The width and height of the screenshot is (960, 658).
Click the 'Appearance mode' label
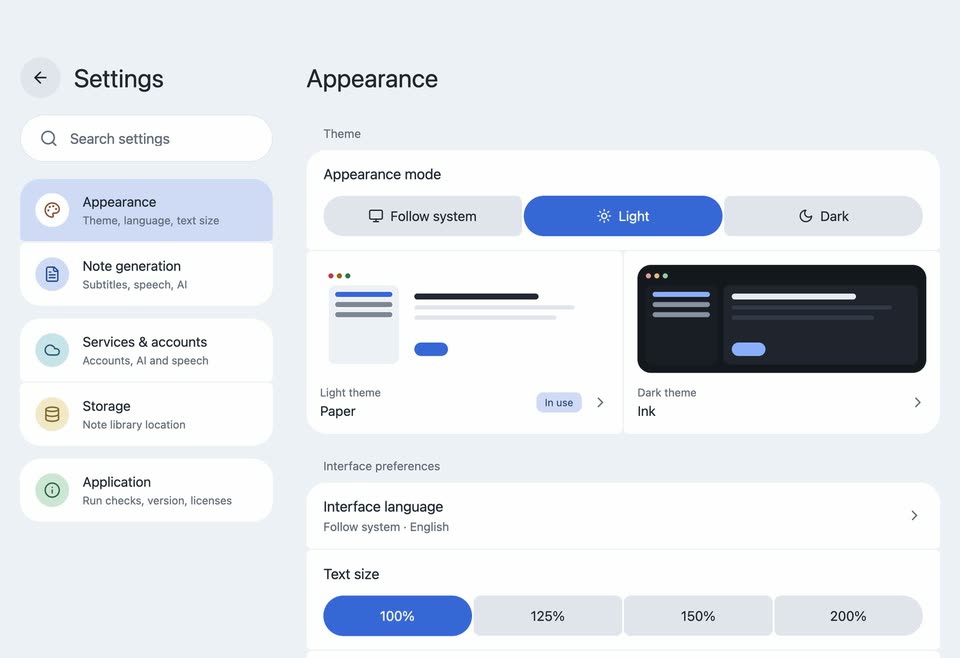tap(382, 174)
